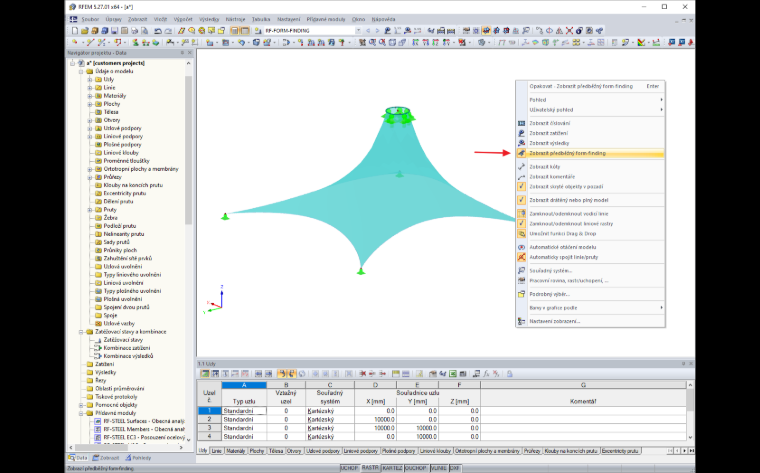Toggle RASTR grid in status bar
Viewport: 760px width, 473px height.
pyautogui.click(x=370, y=468)
